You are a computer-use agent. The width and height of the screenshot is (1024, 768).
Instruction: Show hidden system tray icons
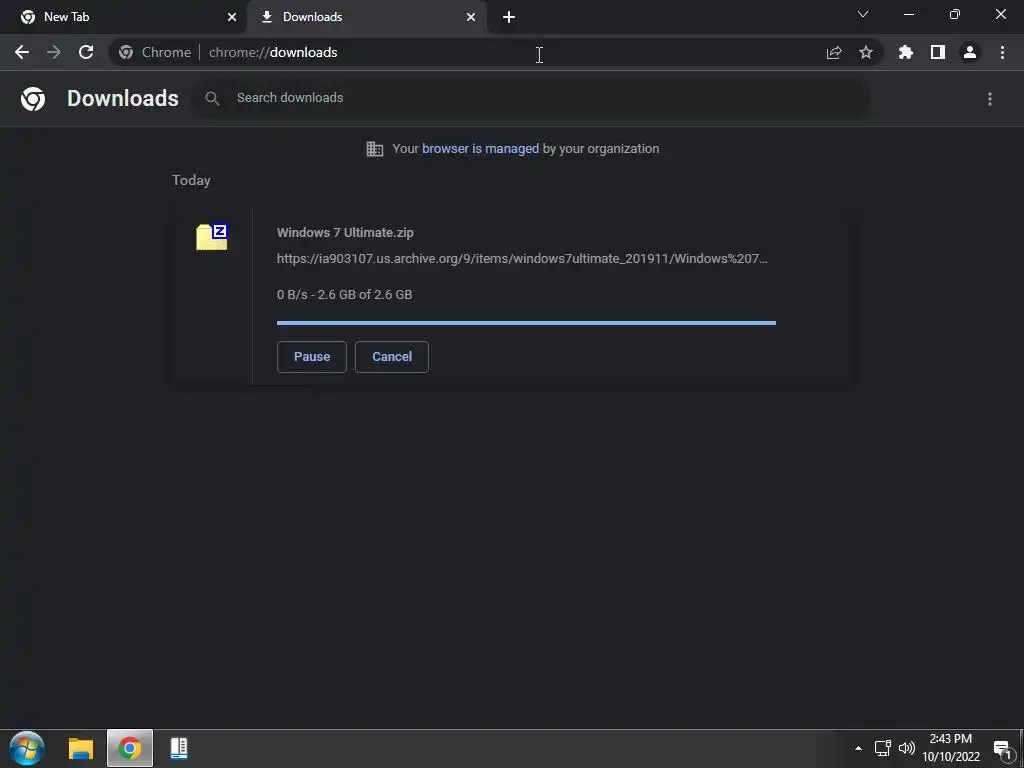pos(858,748)
